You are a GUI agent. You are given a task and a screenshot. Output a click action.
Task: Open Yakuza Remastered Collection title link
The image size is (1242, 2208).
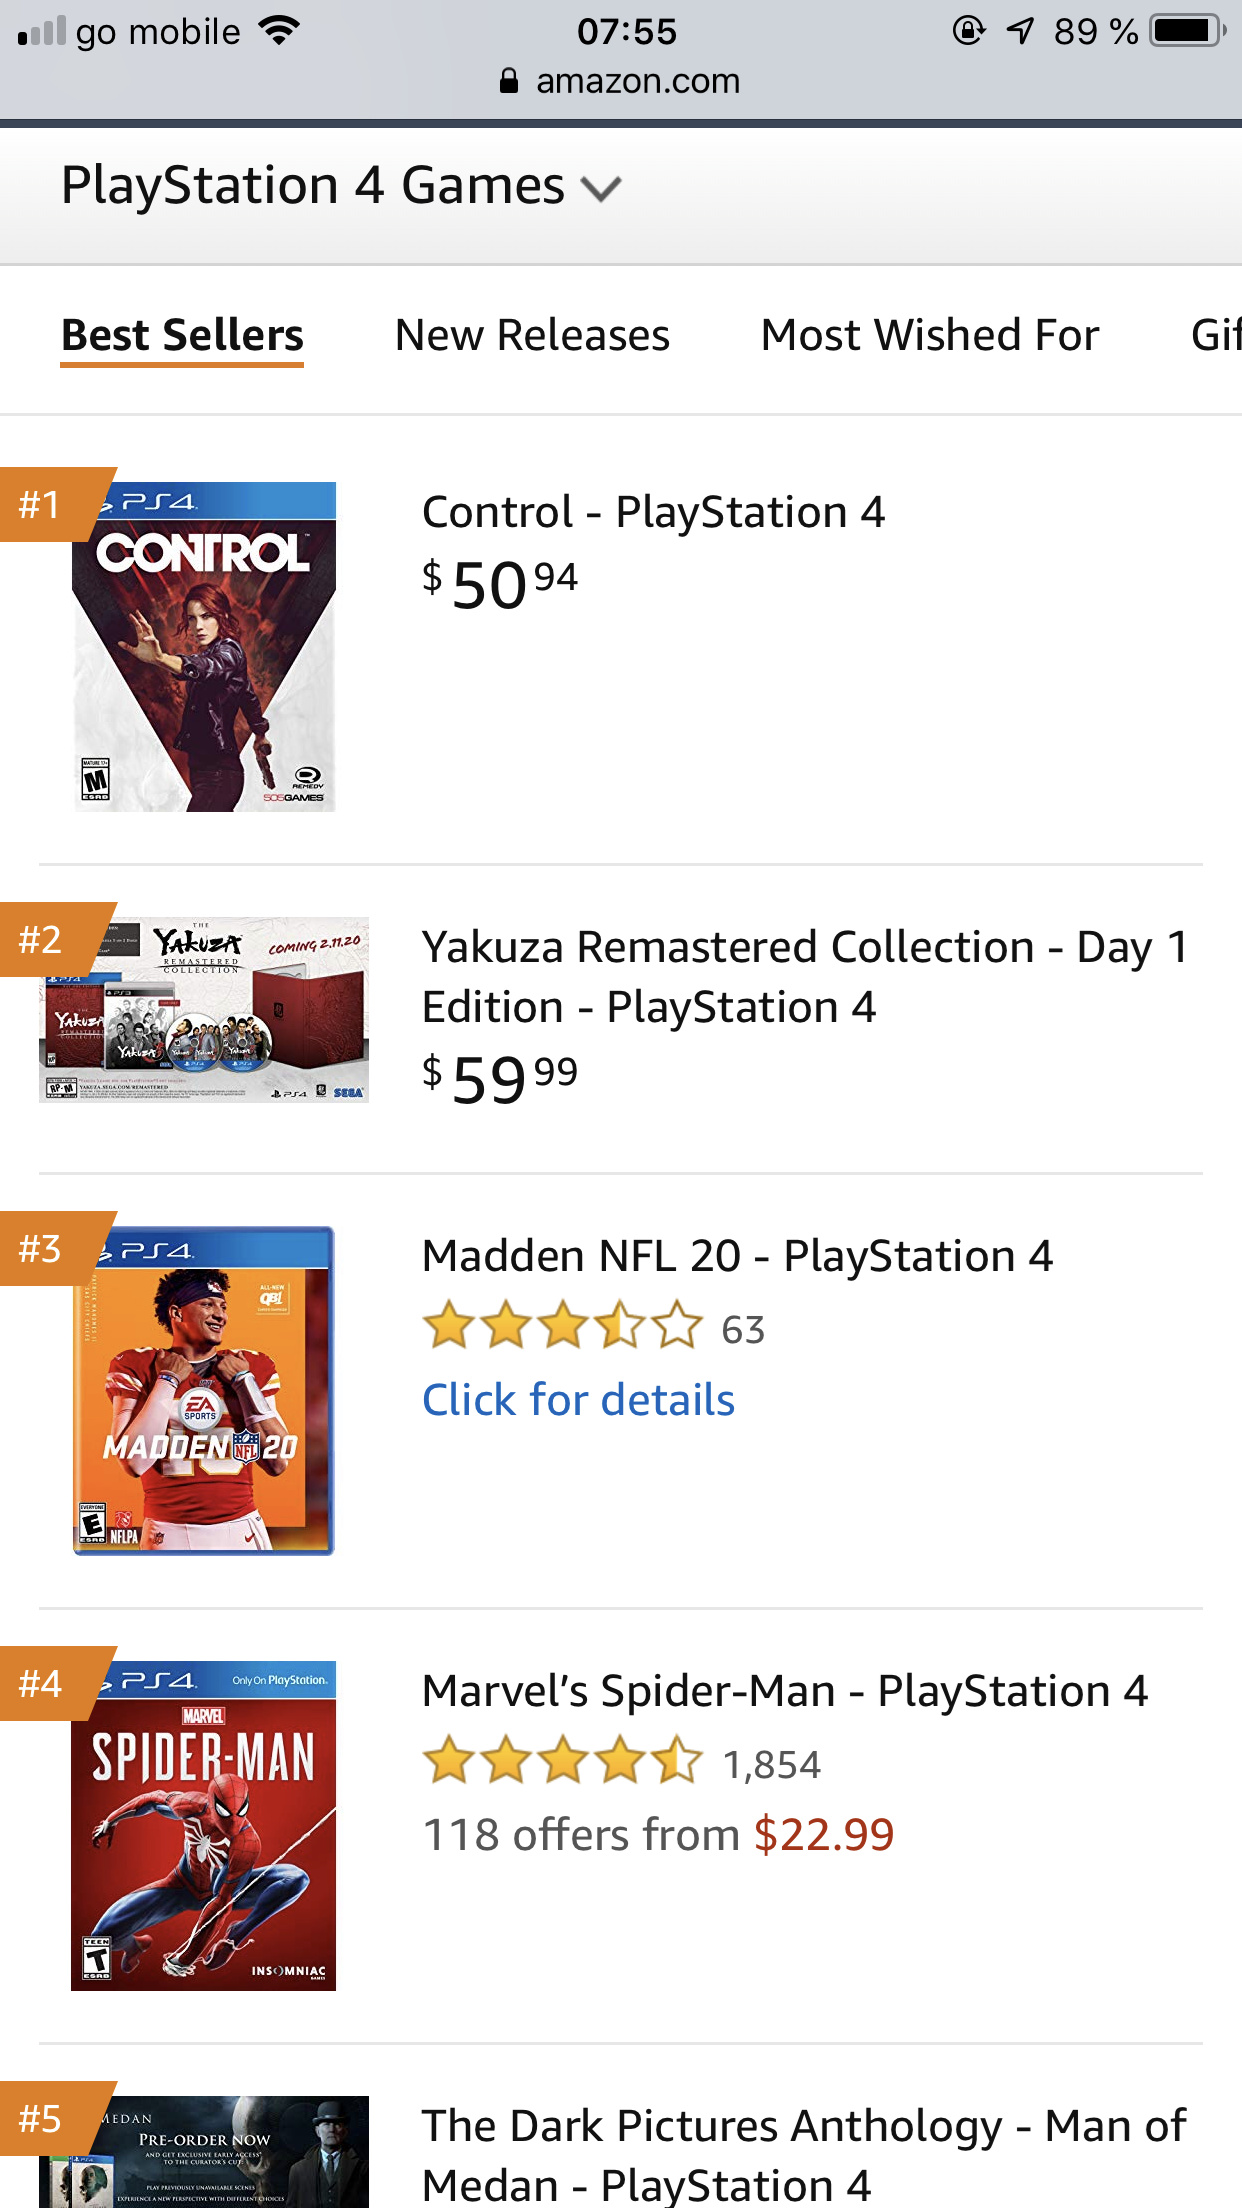804,976
